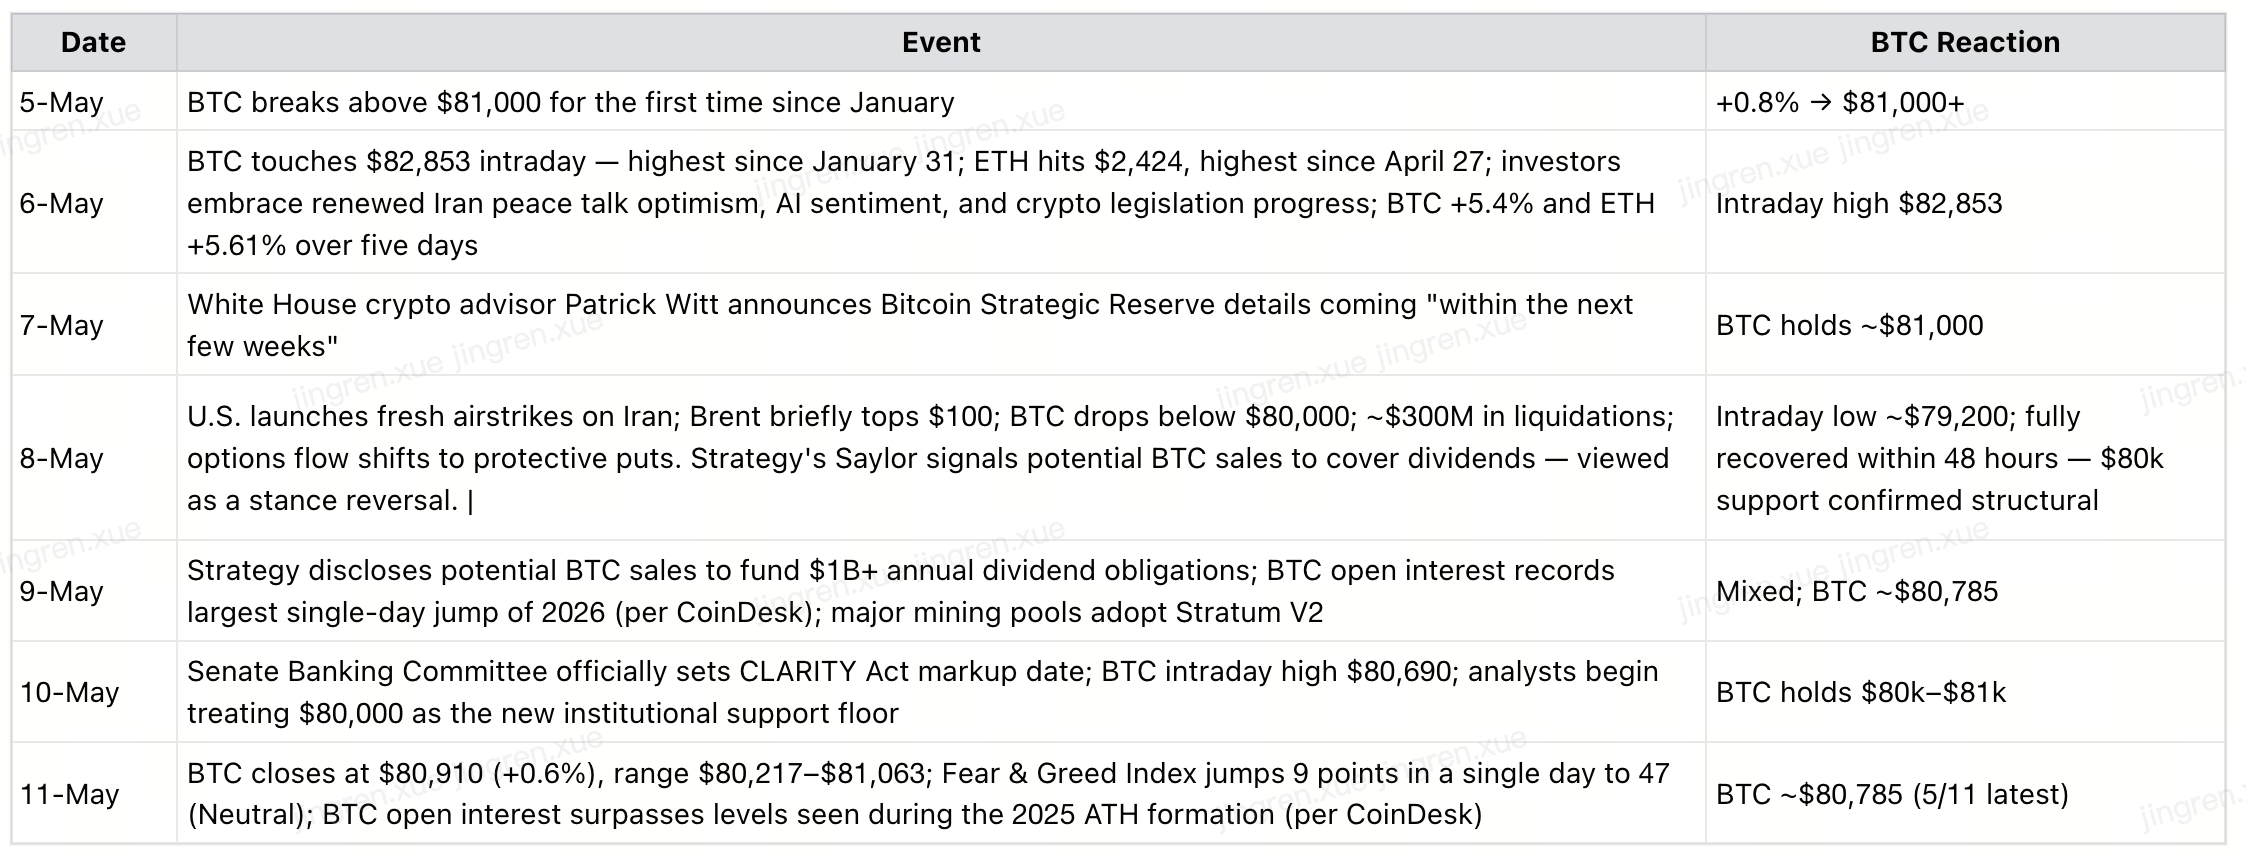This screenshot has width=2246, height=856.
Task: Click the Patrick Witt Strategic Reserve event cell
Action: [941, 324]
